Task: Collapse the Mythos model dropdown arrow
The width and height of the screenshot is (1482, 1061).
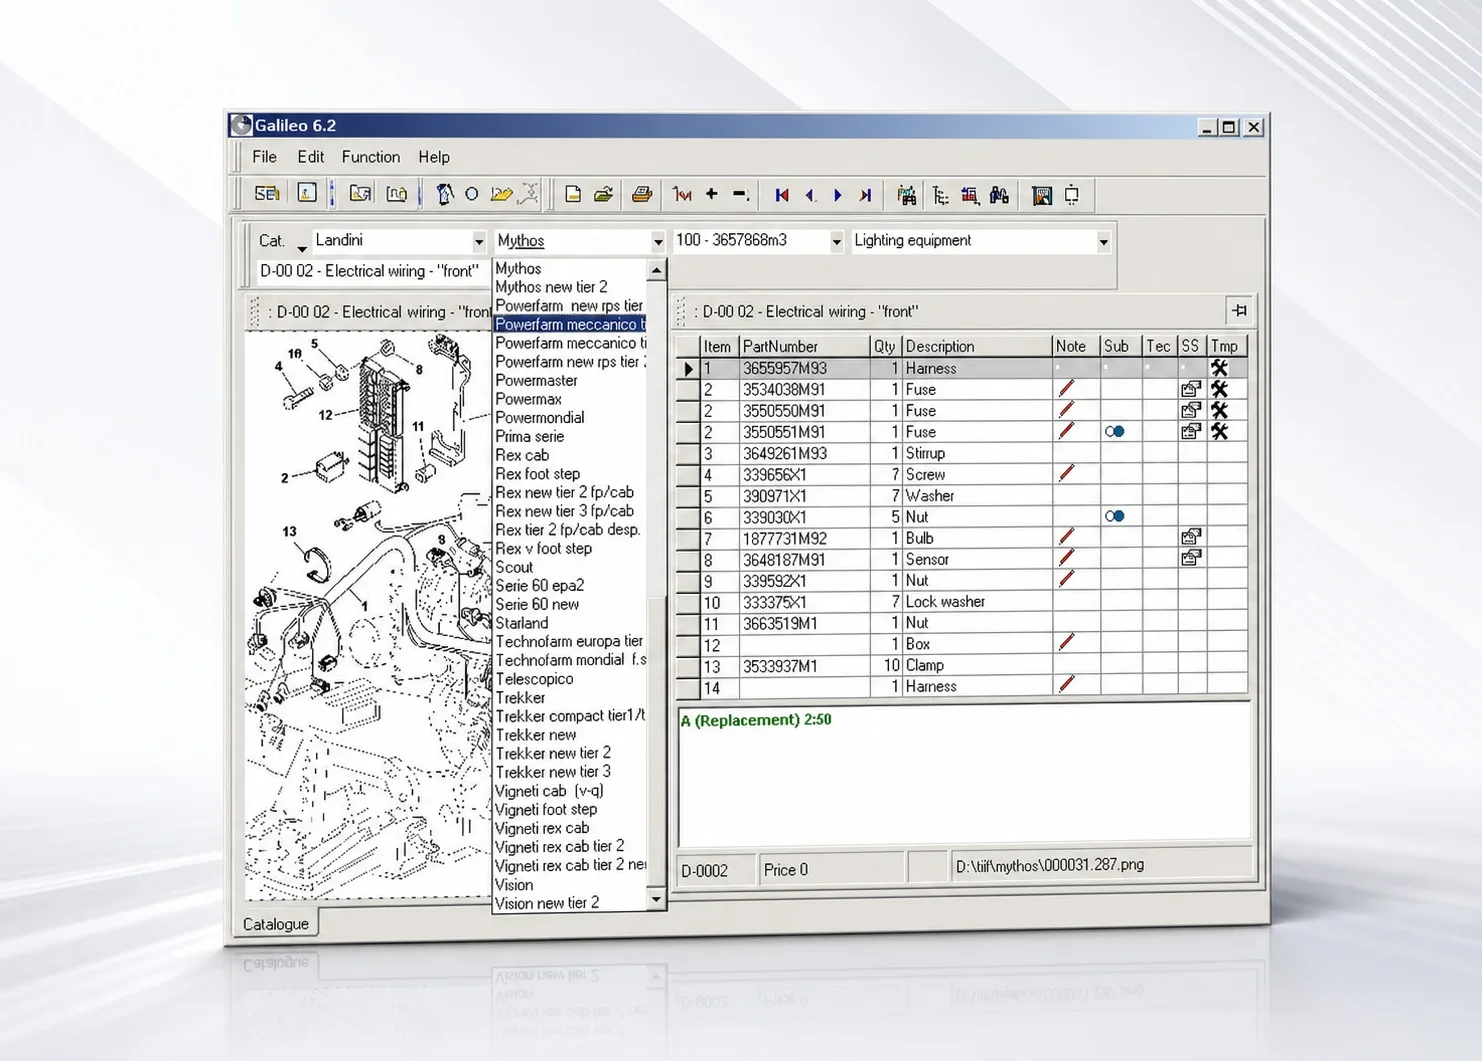Action: [657, 242]
